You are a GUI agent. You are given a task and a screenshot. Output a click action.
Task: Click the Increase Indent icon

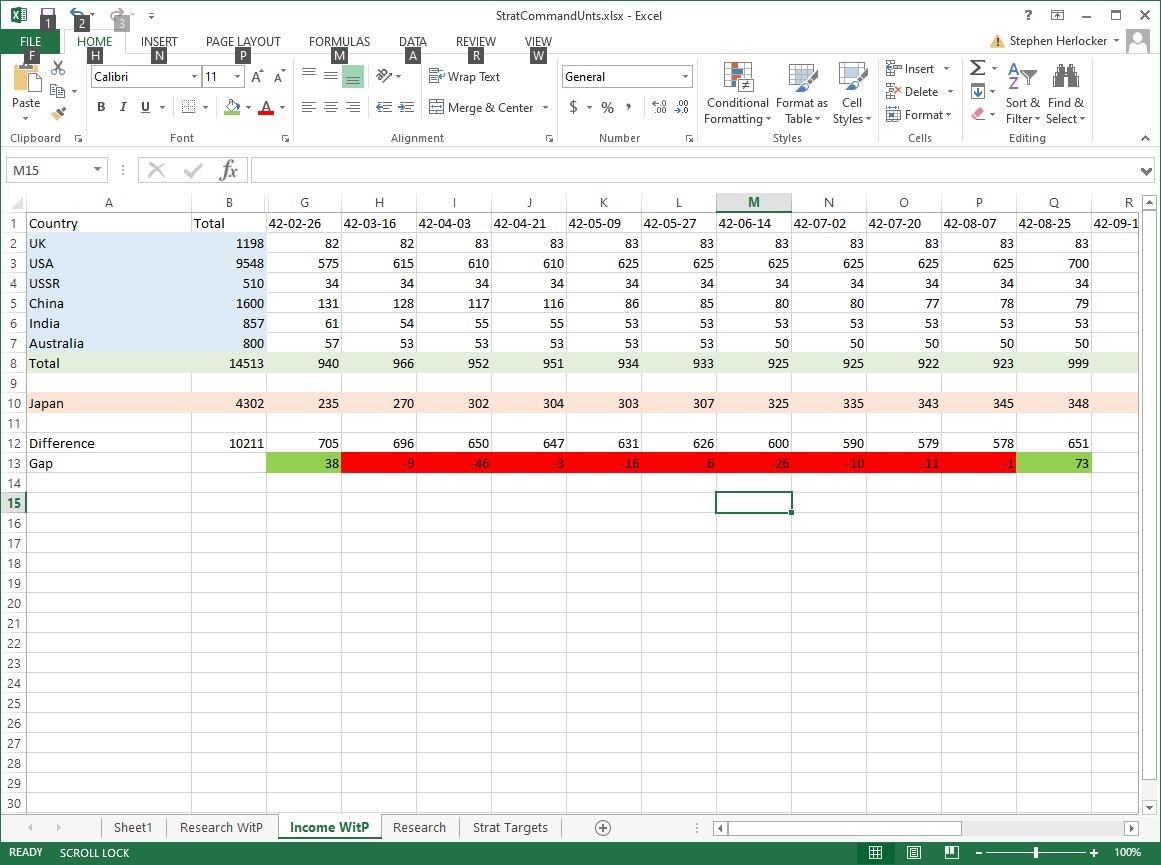pos(406,107)
